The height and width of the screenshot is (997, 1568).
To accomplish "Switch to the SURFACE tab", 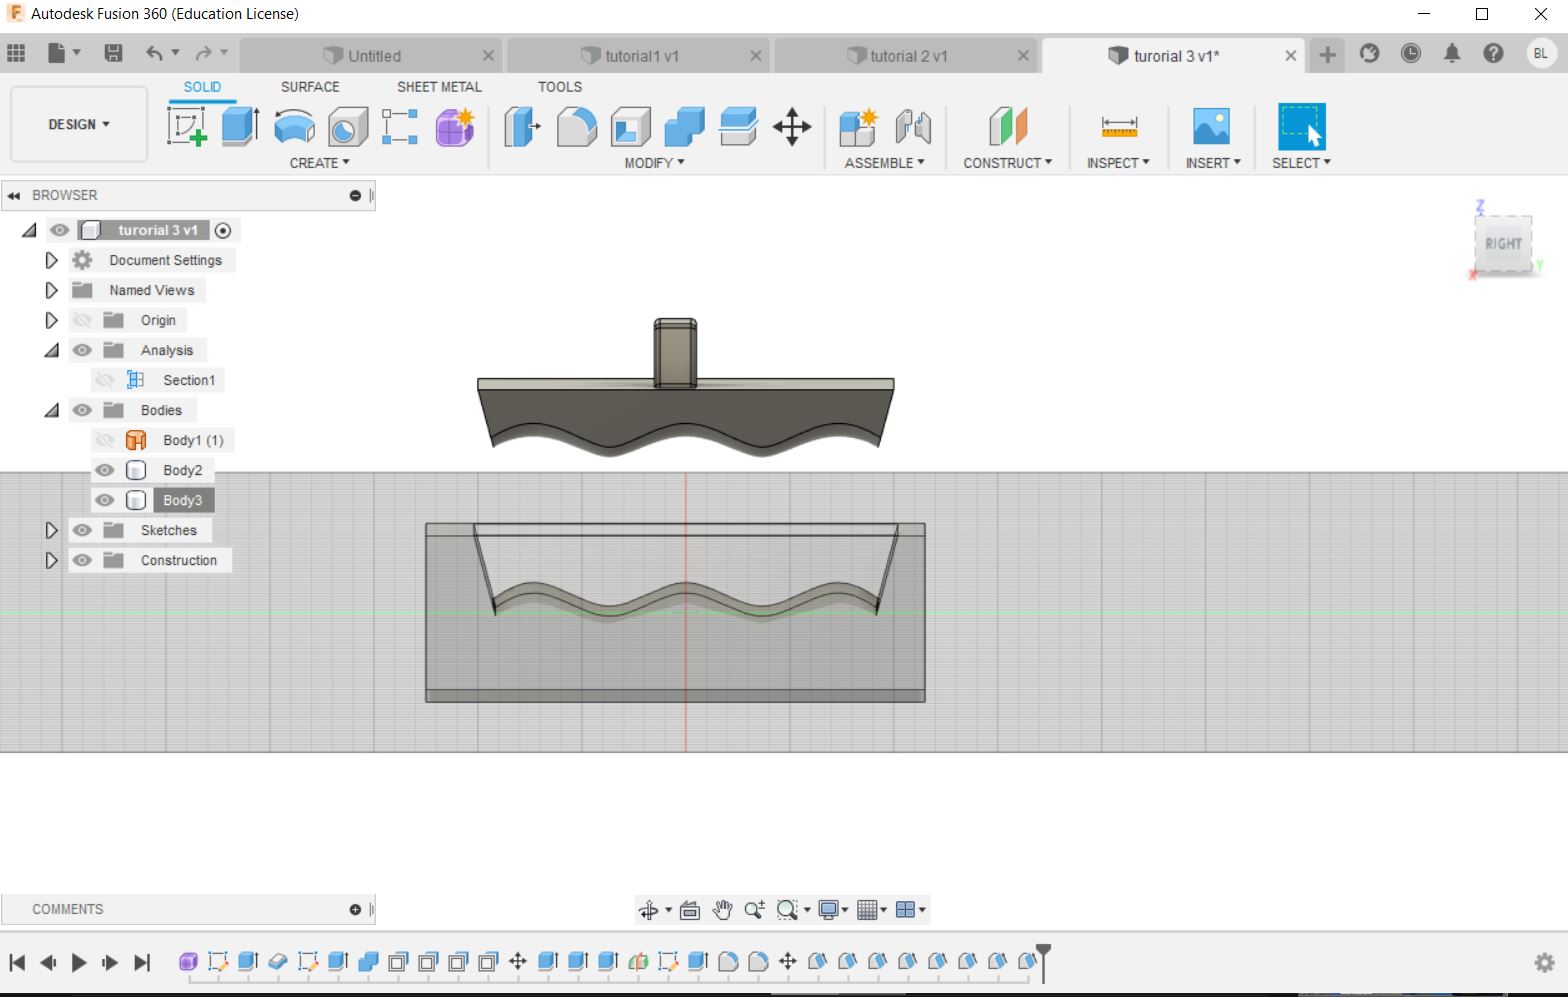I will click(310, 87).
